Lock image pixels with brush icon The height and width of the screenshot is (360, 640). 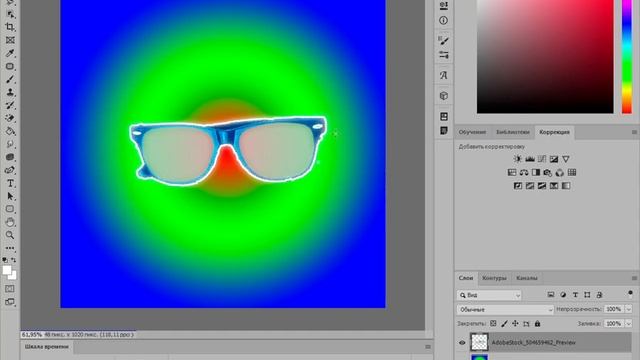coord(504,324)
